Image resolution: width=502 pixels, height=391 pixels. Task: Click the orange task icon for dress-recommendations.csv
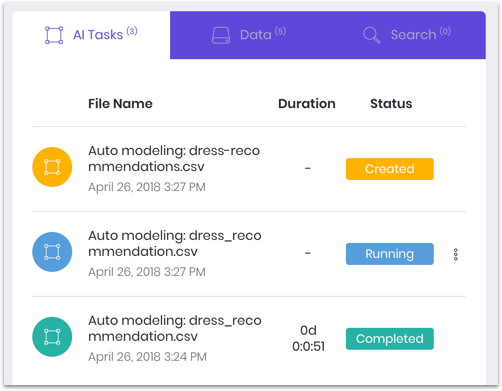pos(52,167)
